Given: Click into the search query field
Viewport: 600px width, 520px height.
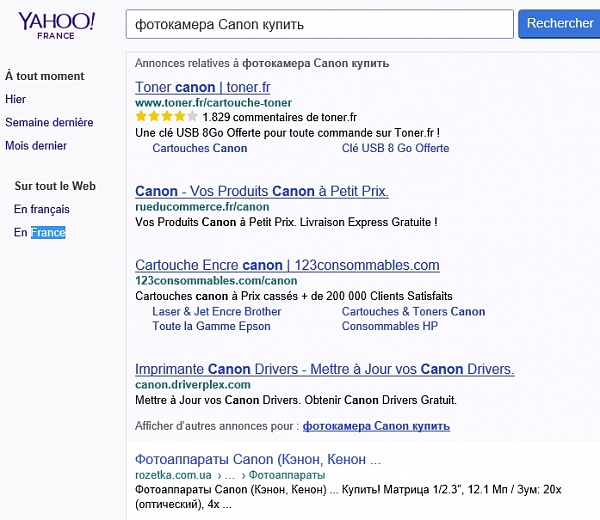Looking at the screenshot, I should click(x=320, y=24).
